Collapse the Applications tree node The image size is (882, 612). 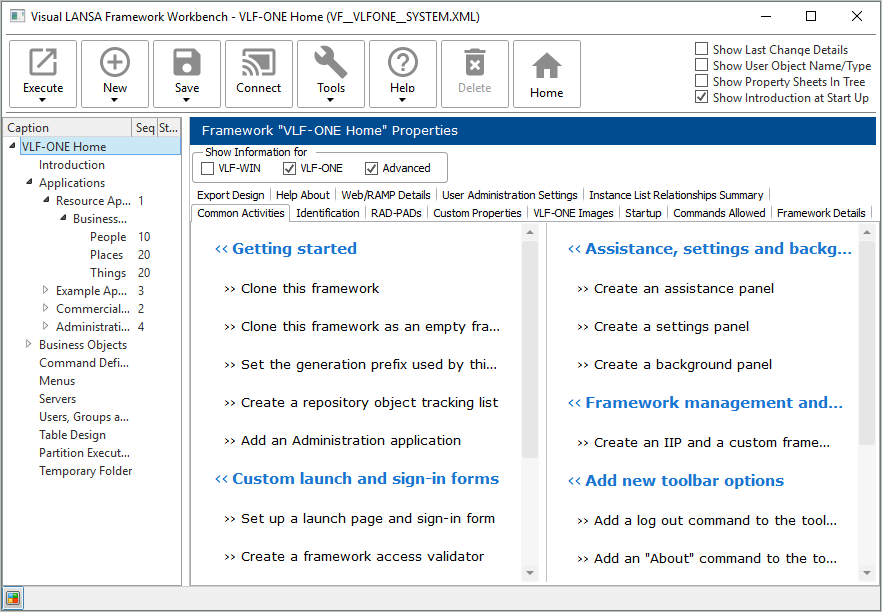point(29,183)
